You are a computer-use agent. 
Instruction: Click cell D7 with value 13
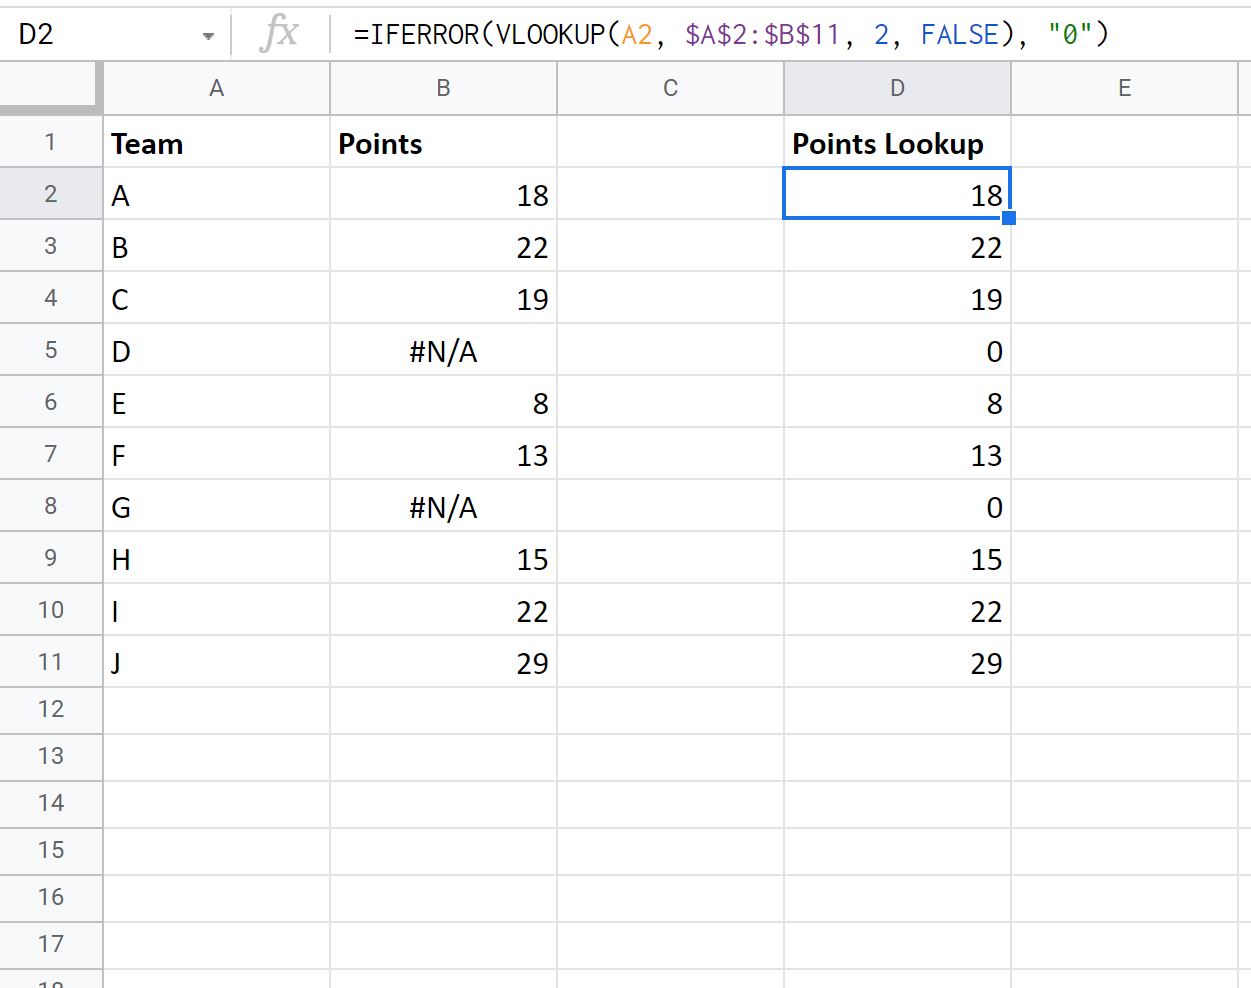[x=897, y=454]
